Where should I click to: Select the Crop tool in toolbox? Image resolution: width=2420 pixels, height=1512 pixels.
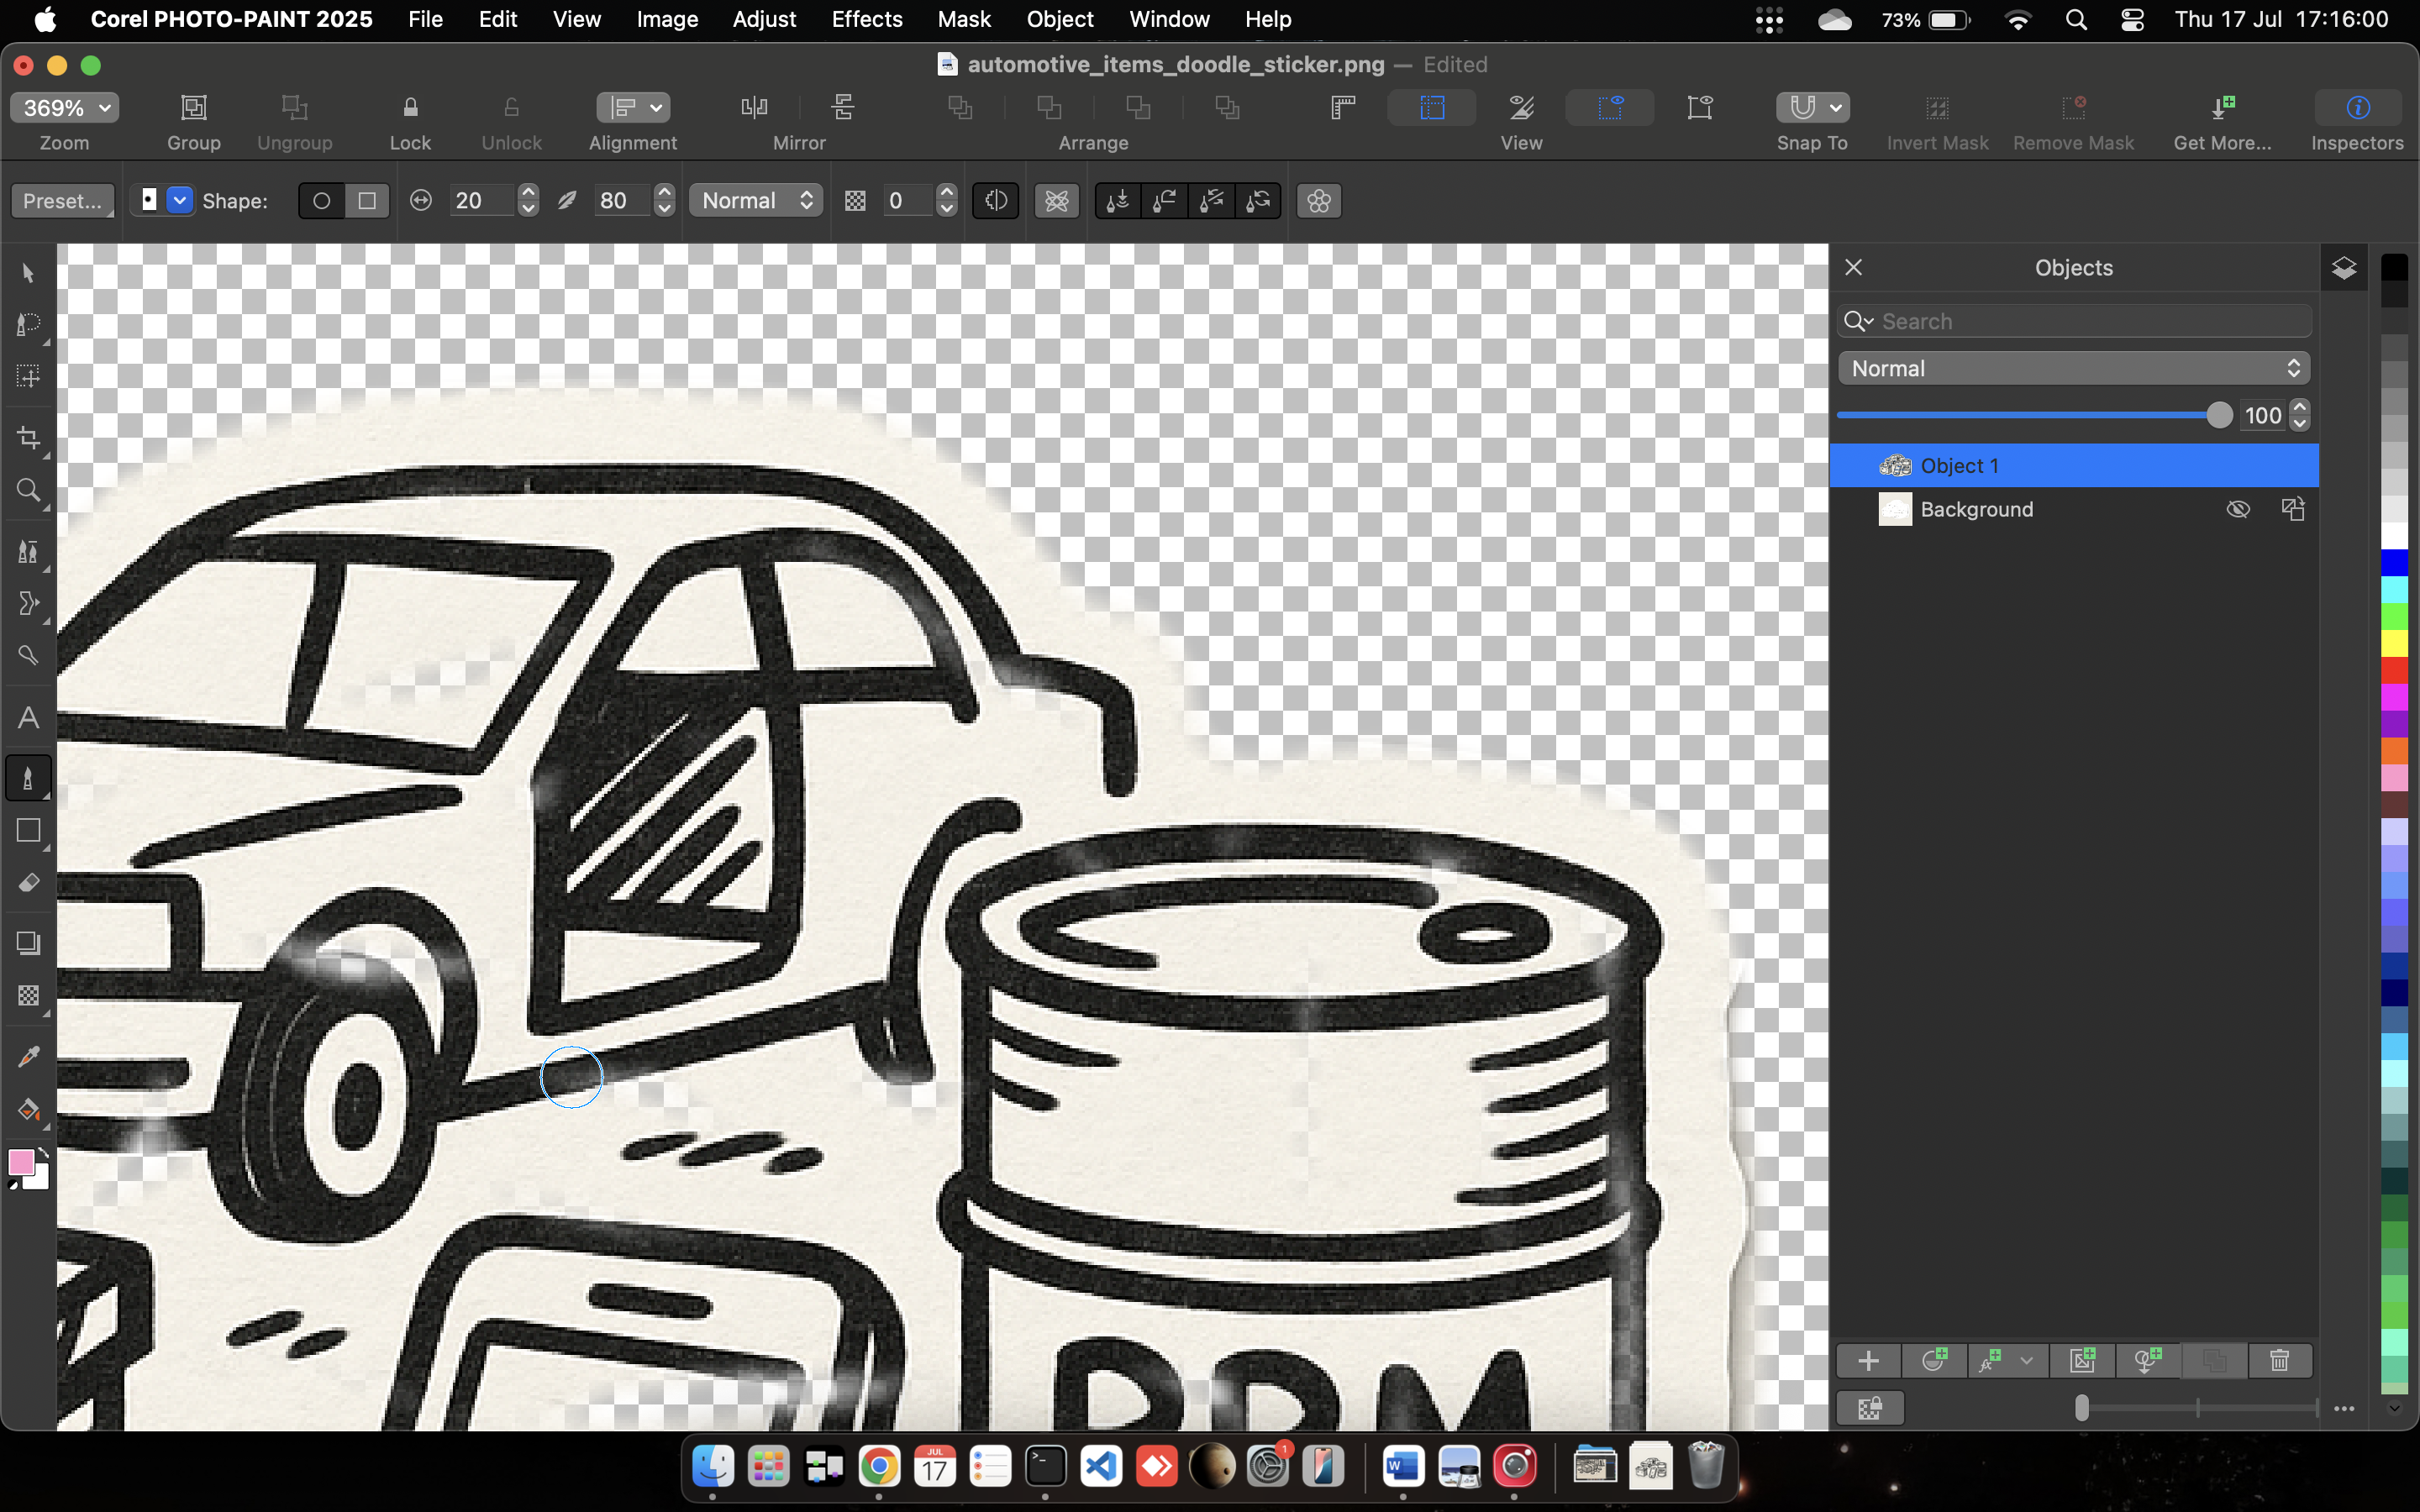click(28, 438)
